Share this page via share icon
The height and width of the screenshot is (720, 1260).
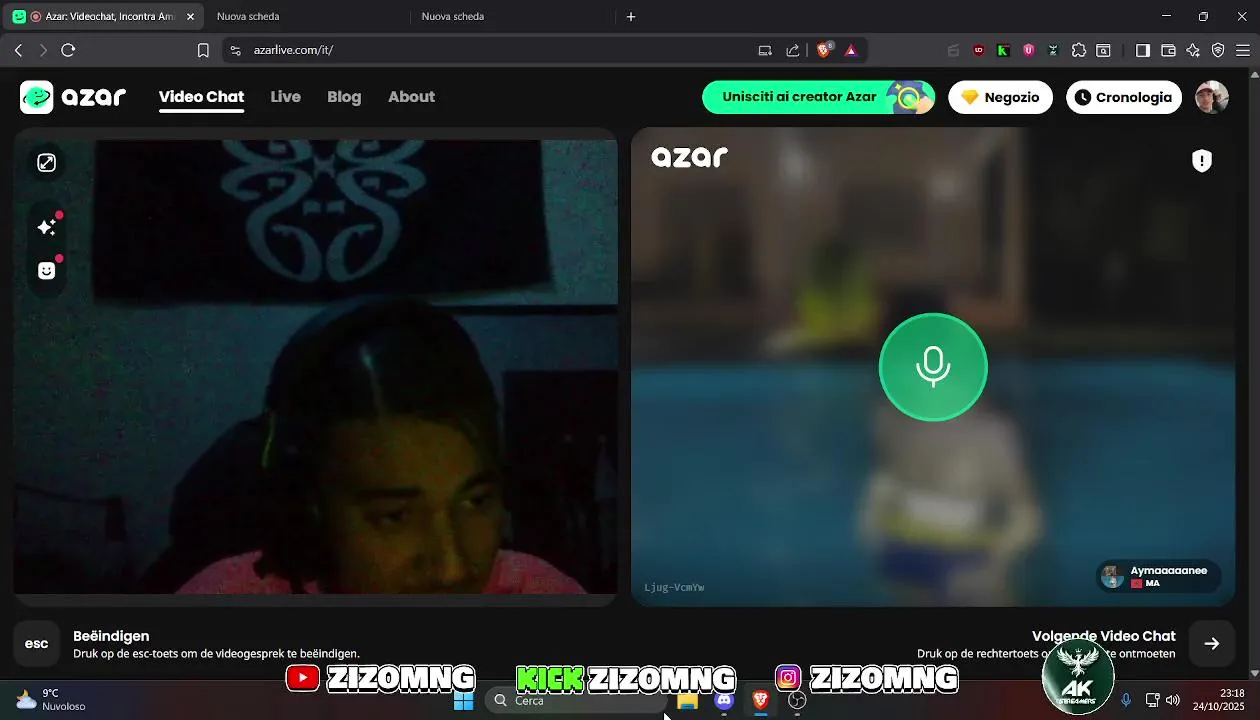[793, 50]
